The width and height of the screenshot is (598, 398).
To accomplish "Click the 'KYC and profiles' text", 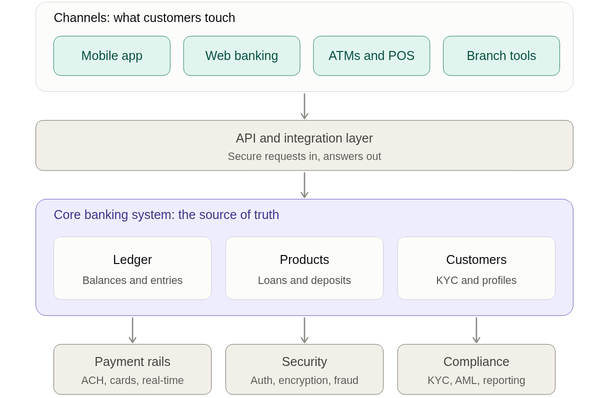I will click(476, 280).
